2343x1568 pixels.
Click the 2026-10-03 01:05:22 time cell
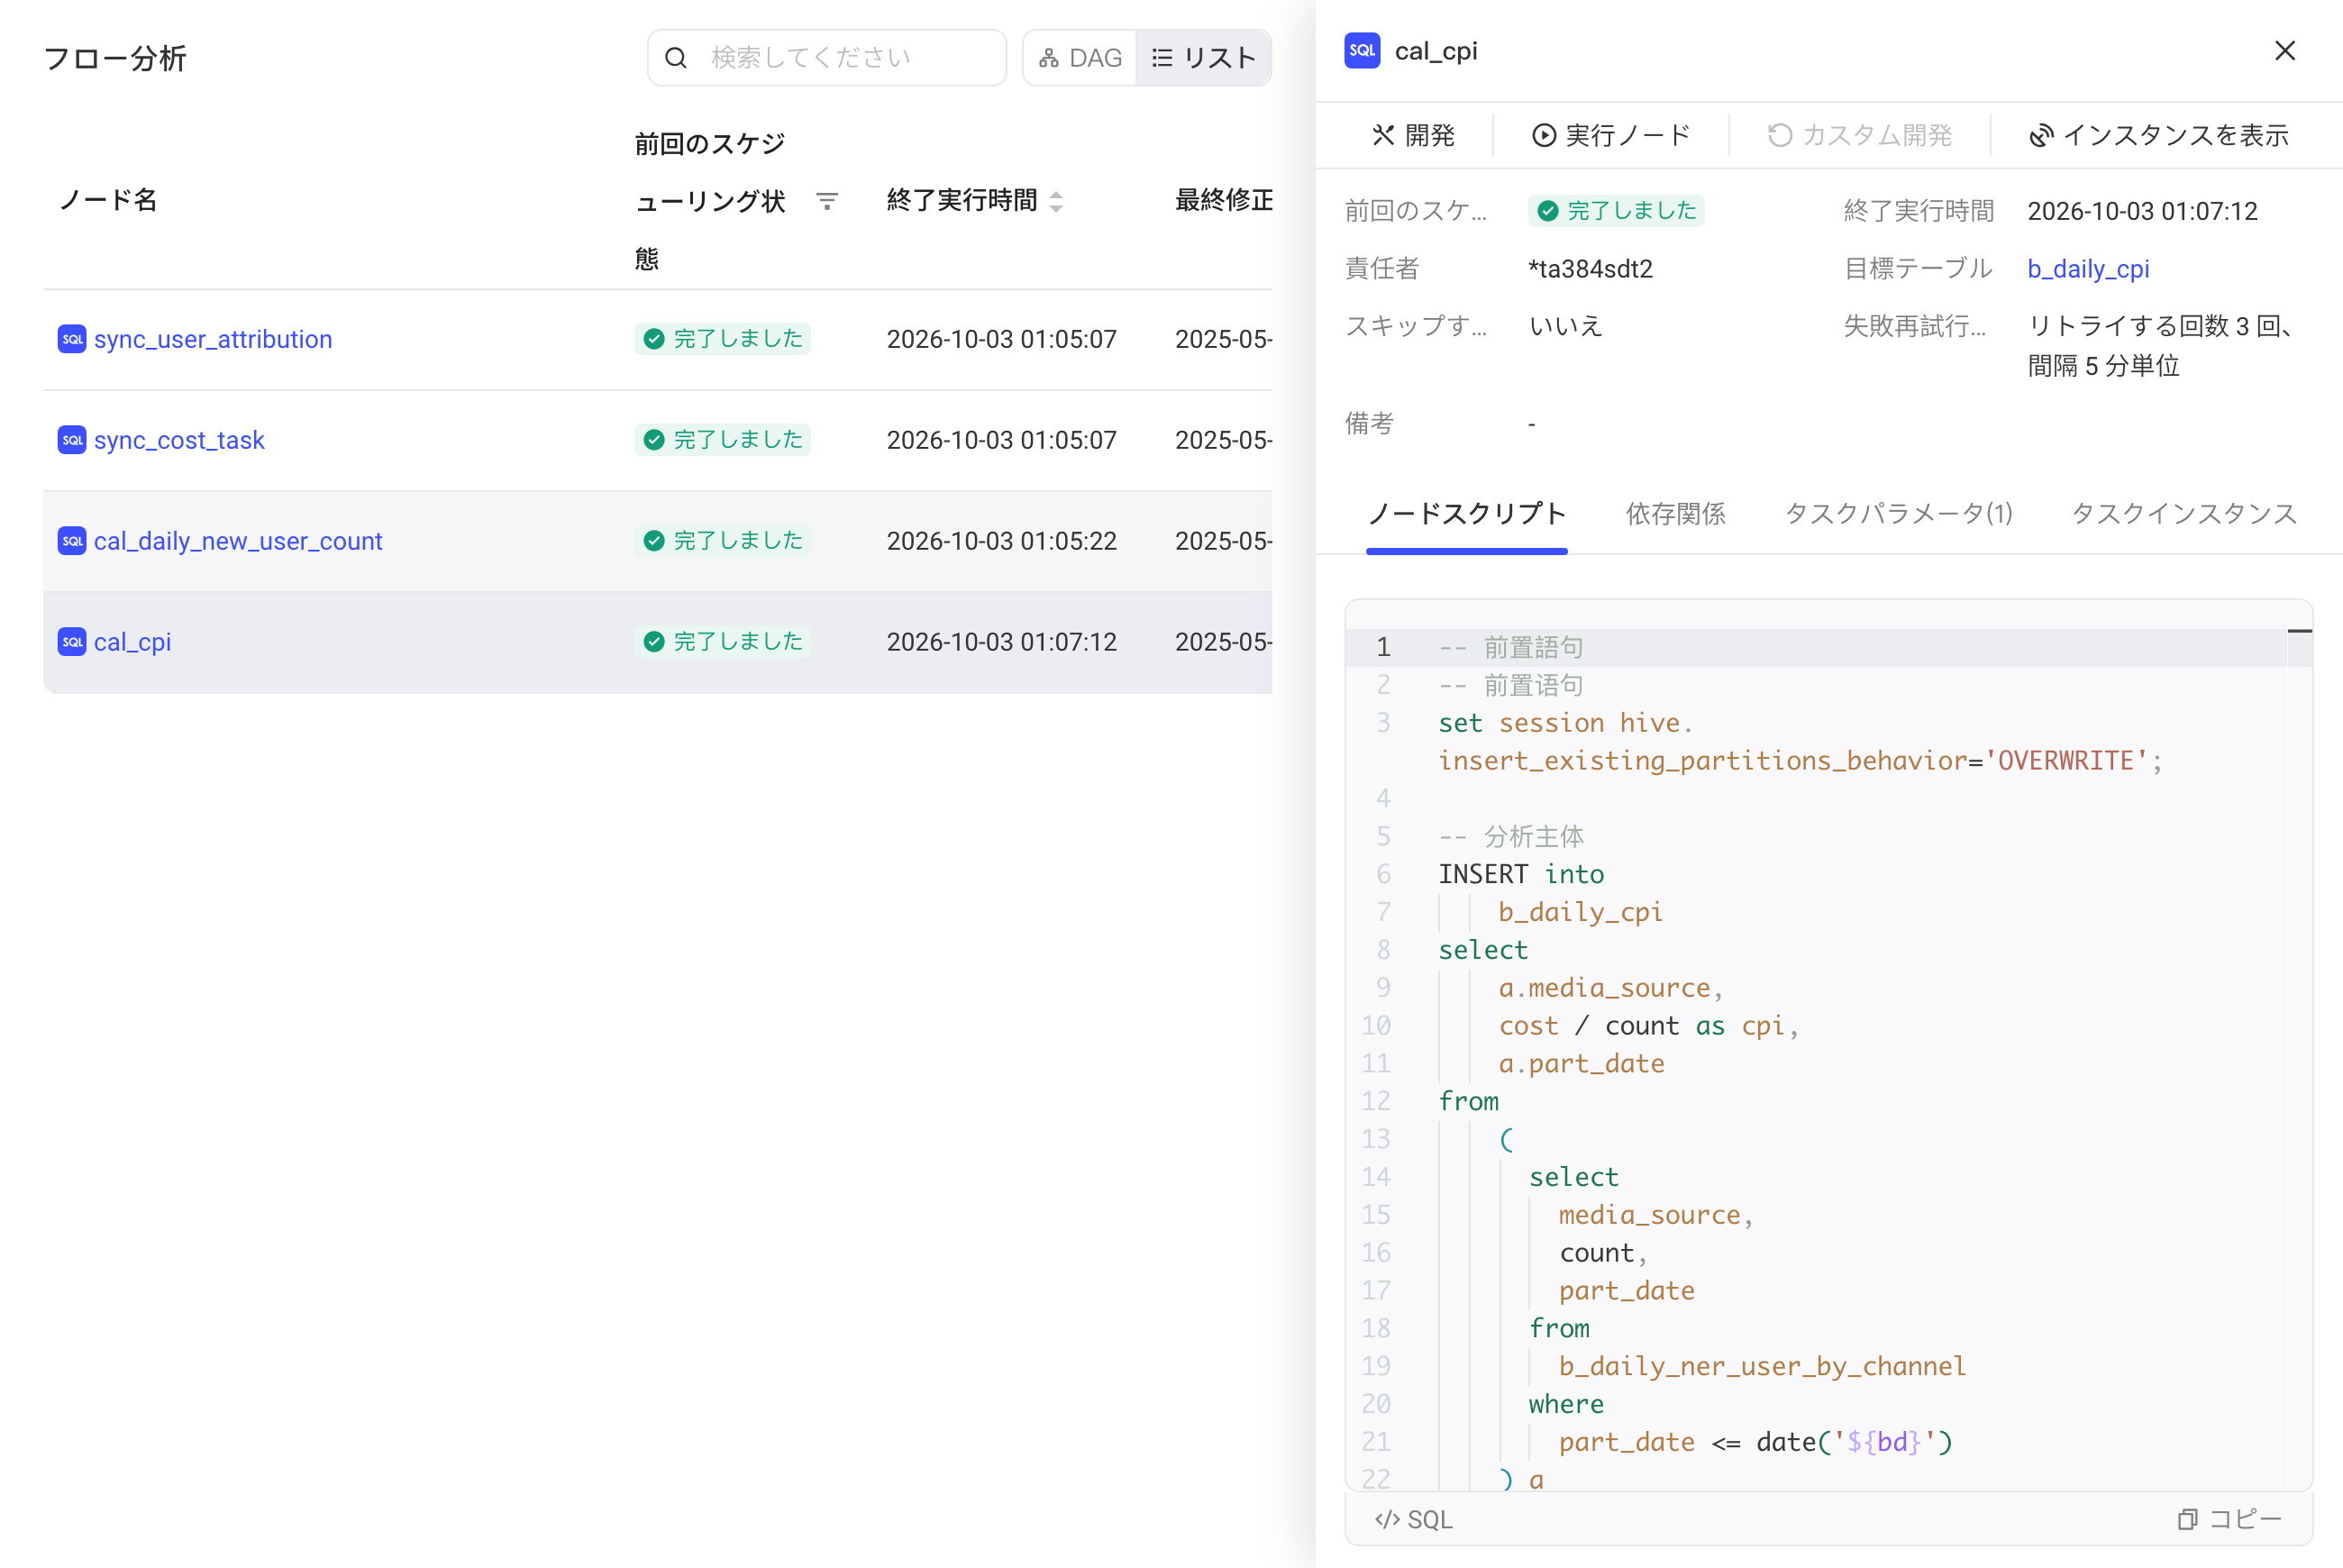(1001, 541)
